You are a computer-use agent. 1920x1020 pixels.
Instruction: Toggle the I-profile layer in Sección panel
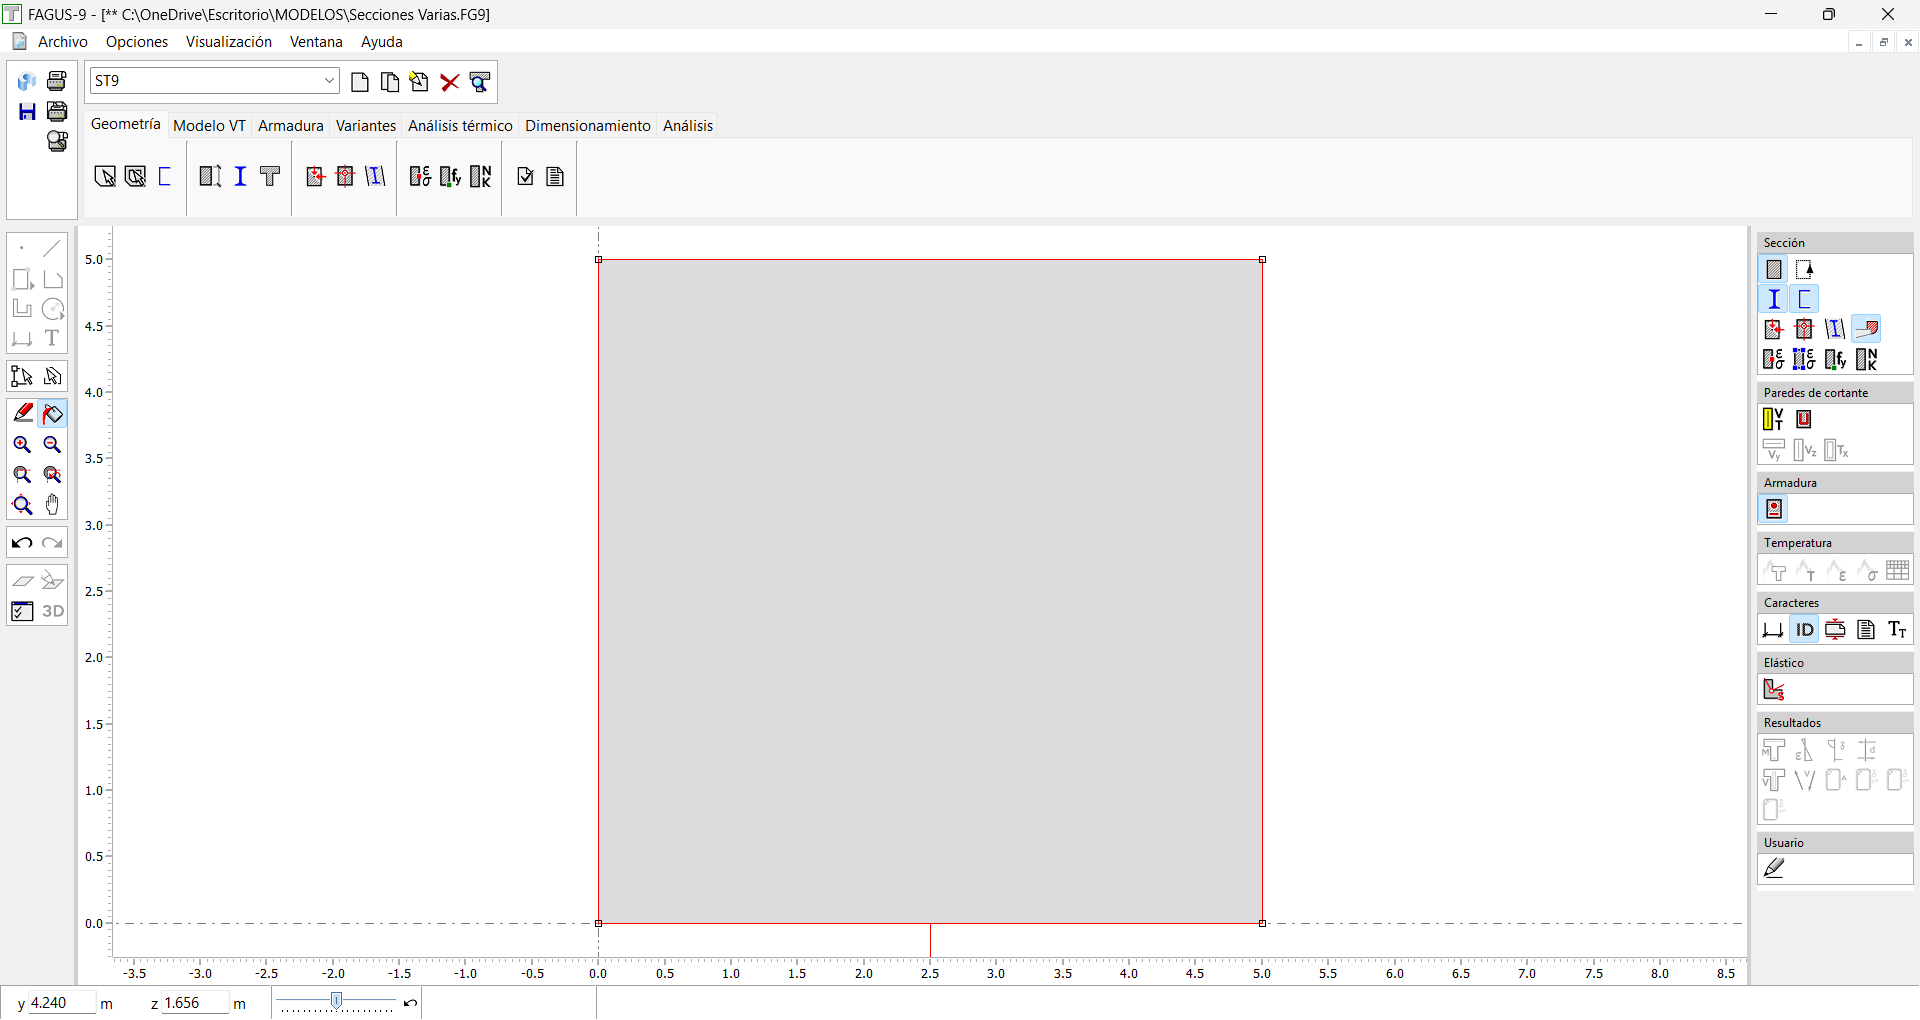[1774, 299]
